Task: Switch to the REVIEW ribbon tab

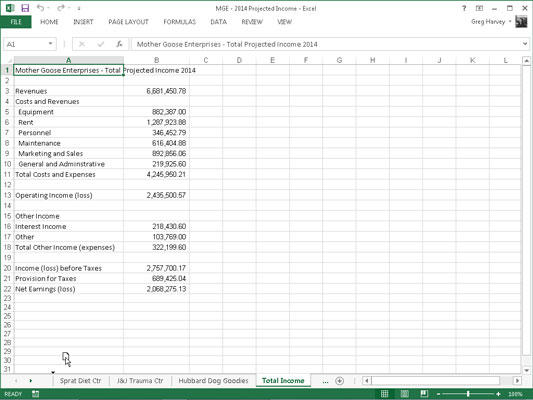Action: 252,22
